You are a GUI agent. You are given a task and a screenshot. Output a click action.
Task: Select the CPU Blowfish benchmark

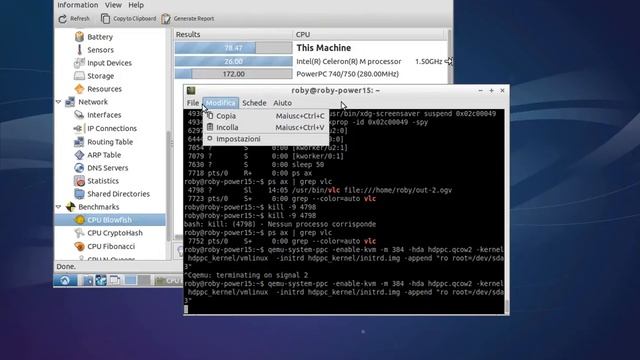(x=110, y=220)
